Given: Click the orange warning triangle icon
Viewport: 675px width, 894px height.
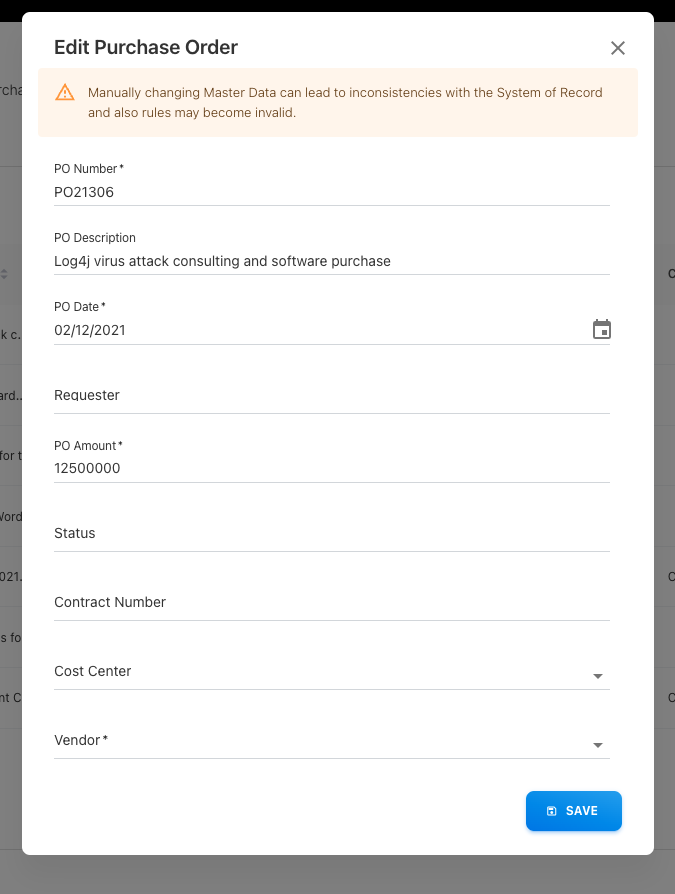Looking at the screenshot, I should [65, 93].
